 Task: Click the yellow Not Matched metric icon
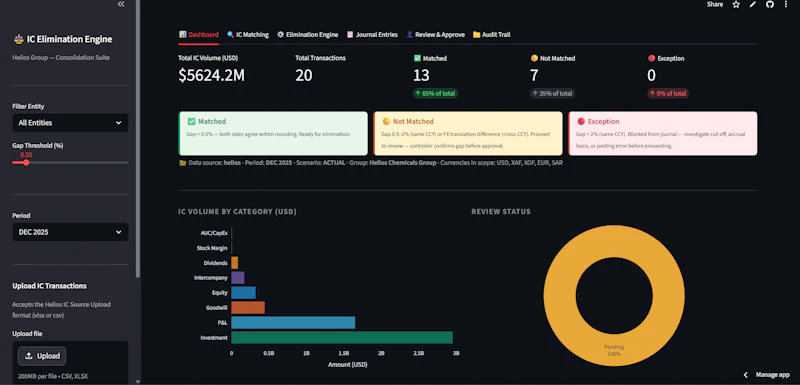[534, 58]
